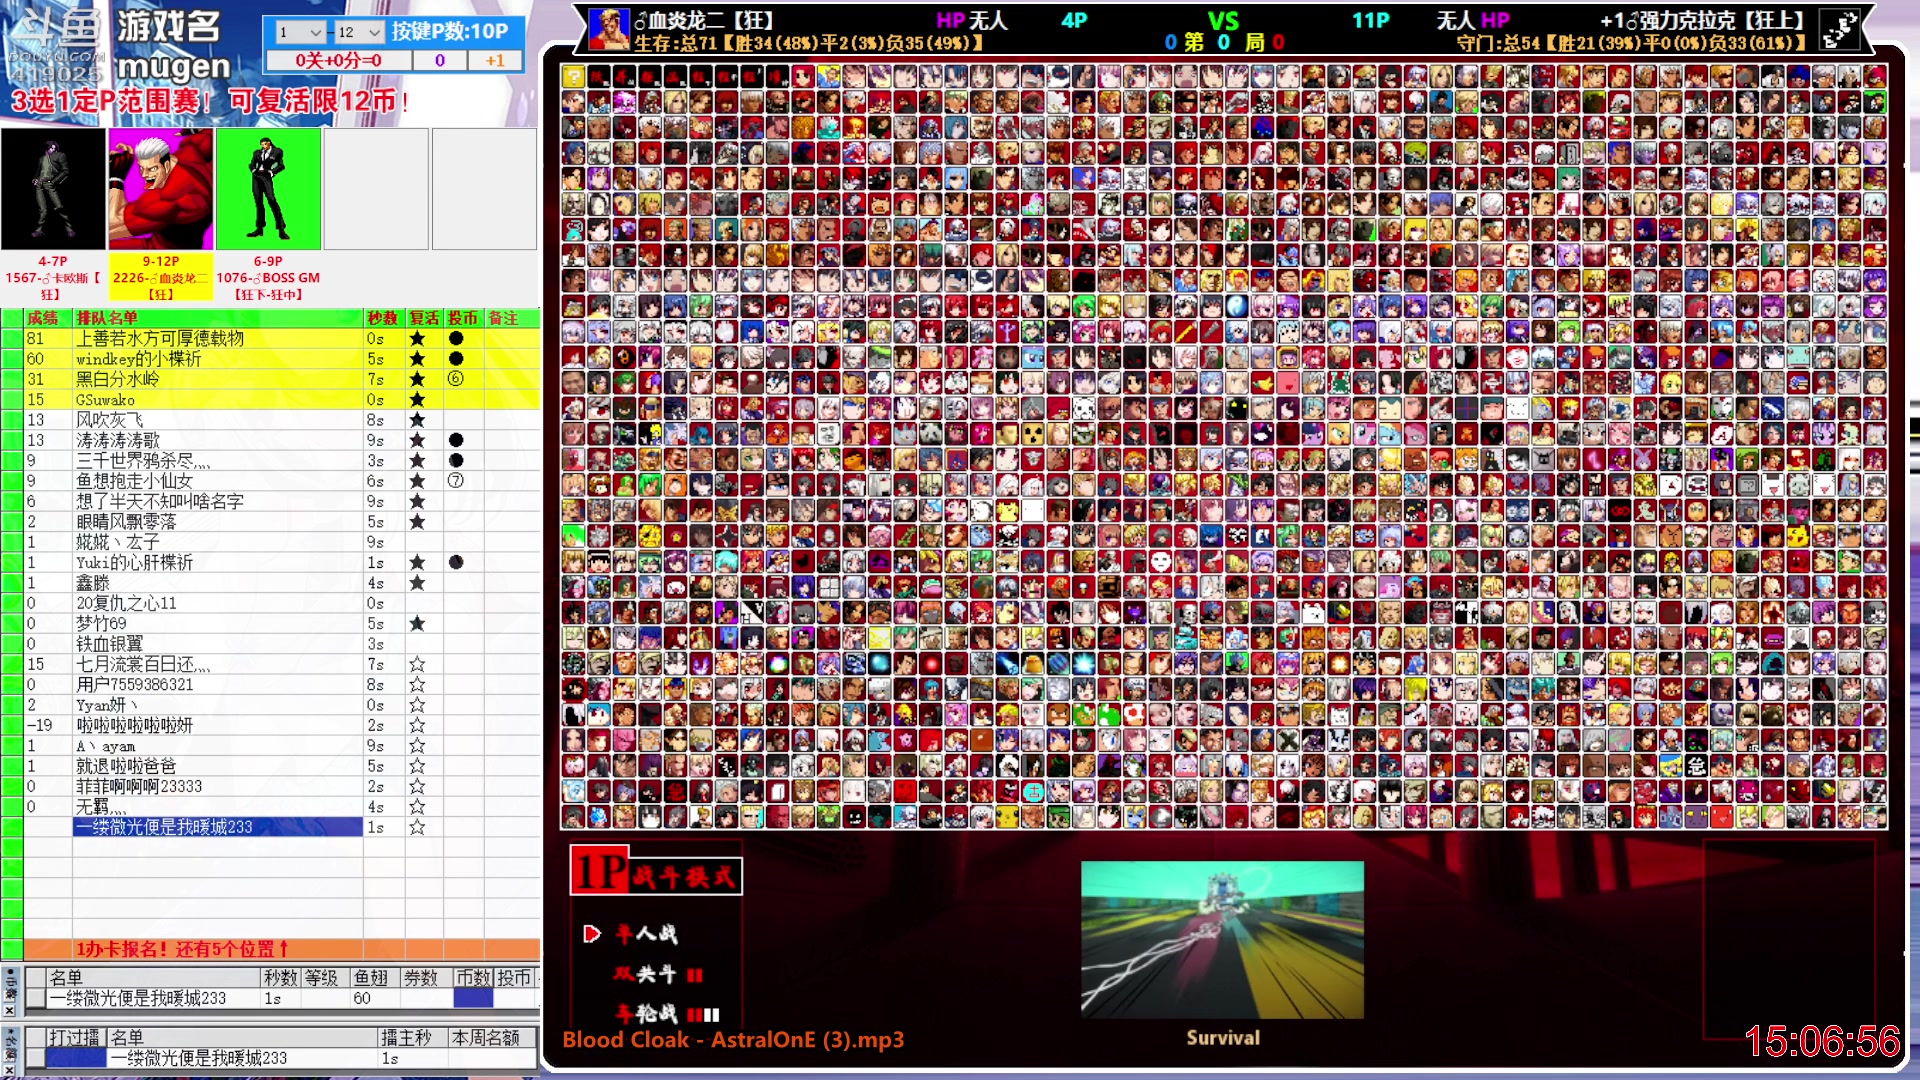Click the A丶ayam name in the queue
The width and height of the screenshot is (1920, 1080).
[x=106, y=746]
